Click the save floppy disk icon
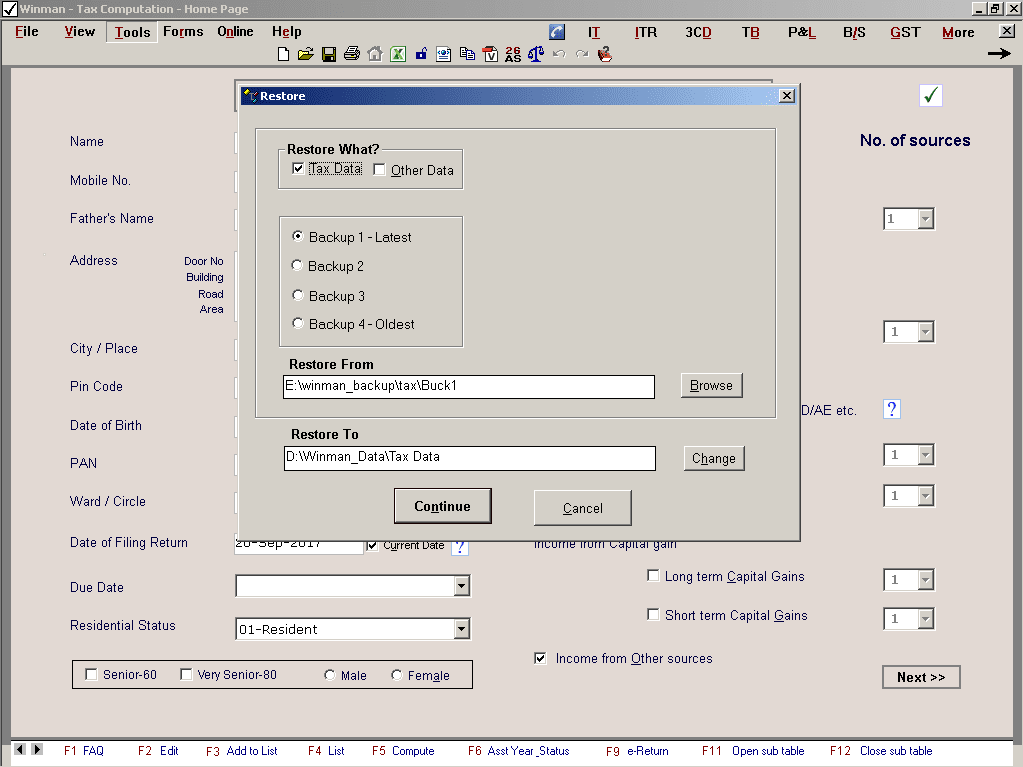This screenshot has height=767, width=1023. tap(329, 54)
